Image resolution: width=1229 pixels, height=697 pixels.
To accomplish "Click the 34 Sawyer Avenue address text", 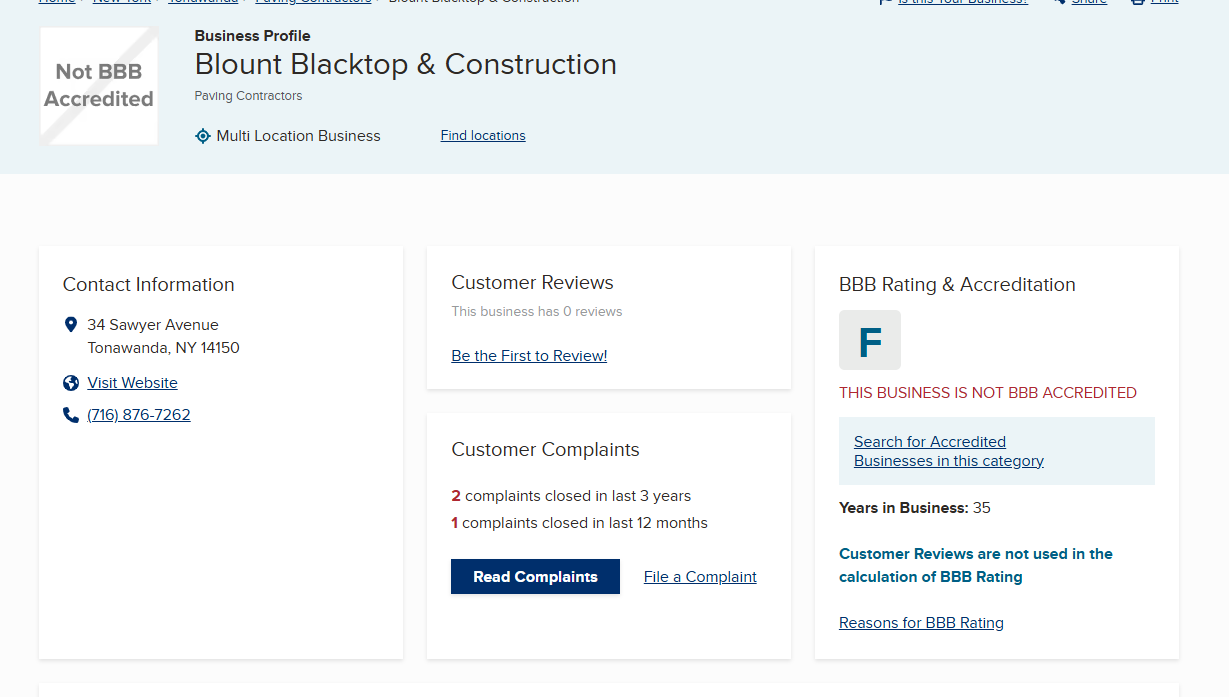I will [x=153, y=325].
